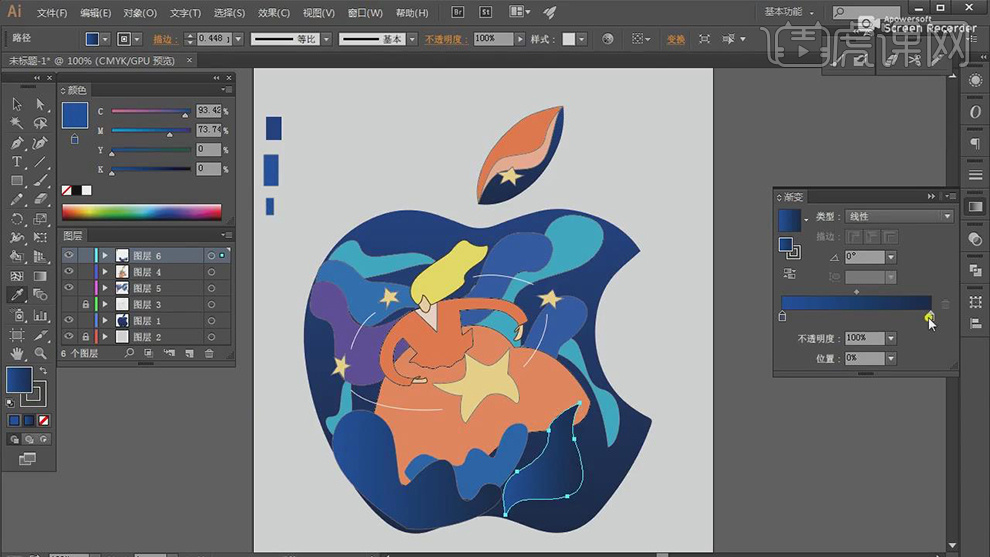The width and height of the screenshot is (990, 557).
Task: Select the Type tool
Action: (17, 162)
